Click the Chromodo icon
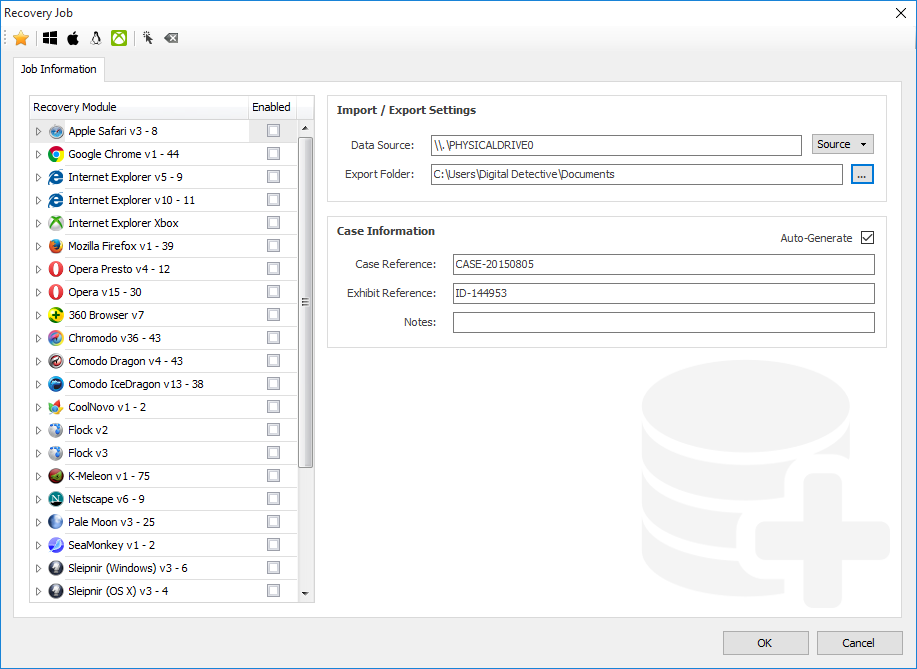 click(56, 338)
